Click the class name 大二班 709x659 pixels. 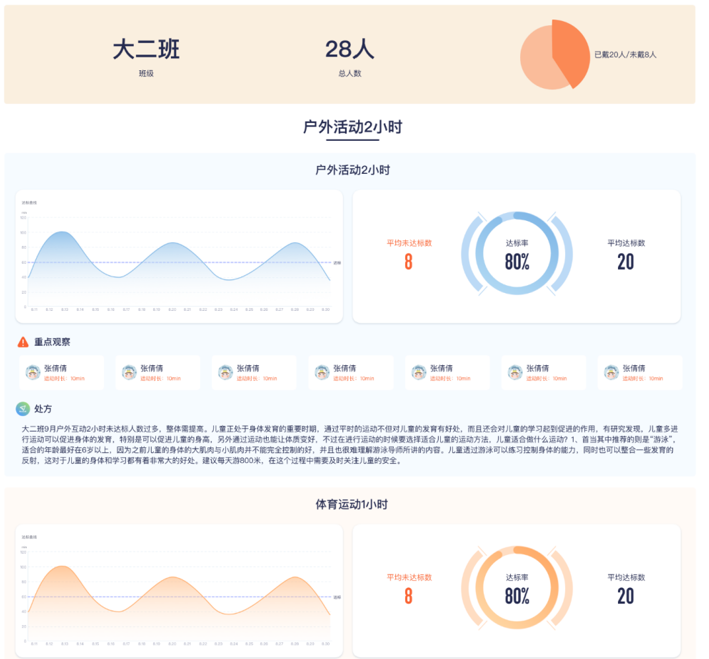pyautogui.click(x=146, y=49)
